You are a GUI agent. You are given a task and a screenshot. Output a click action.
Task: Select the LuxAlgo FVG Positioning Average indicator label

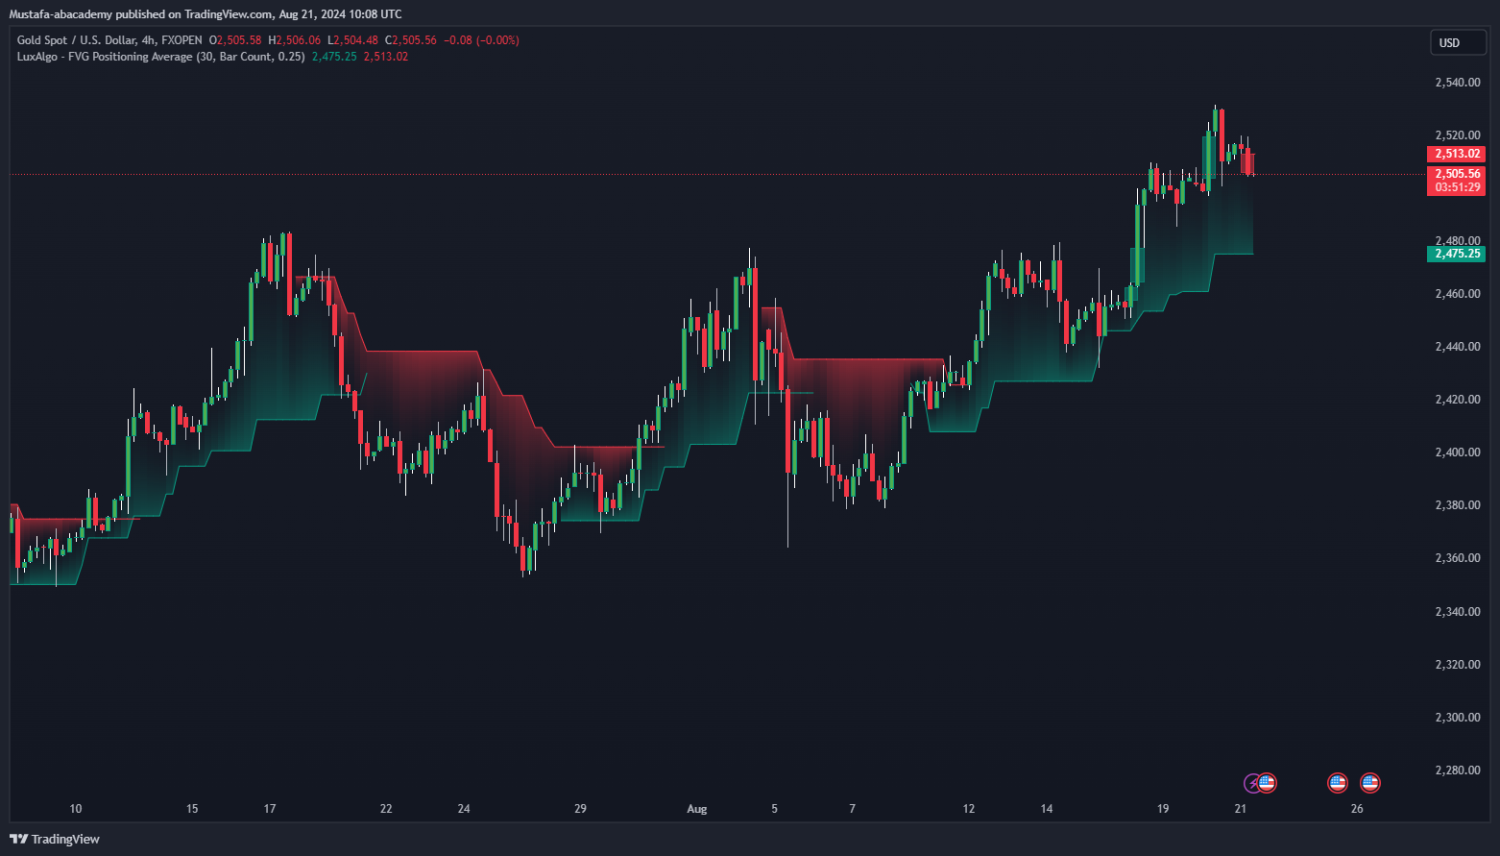160,57
